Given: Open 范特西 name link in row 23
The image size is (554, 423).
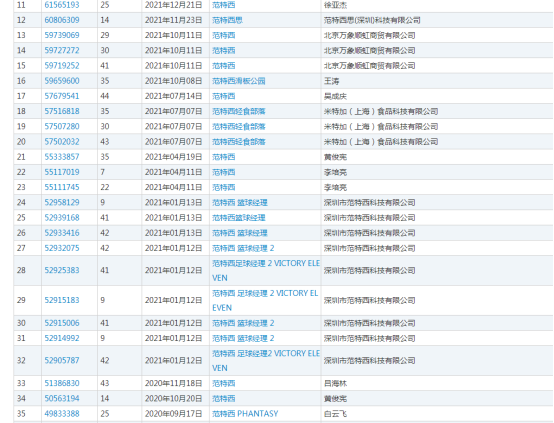Looking at the screenshot, I should coord(224,187).
